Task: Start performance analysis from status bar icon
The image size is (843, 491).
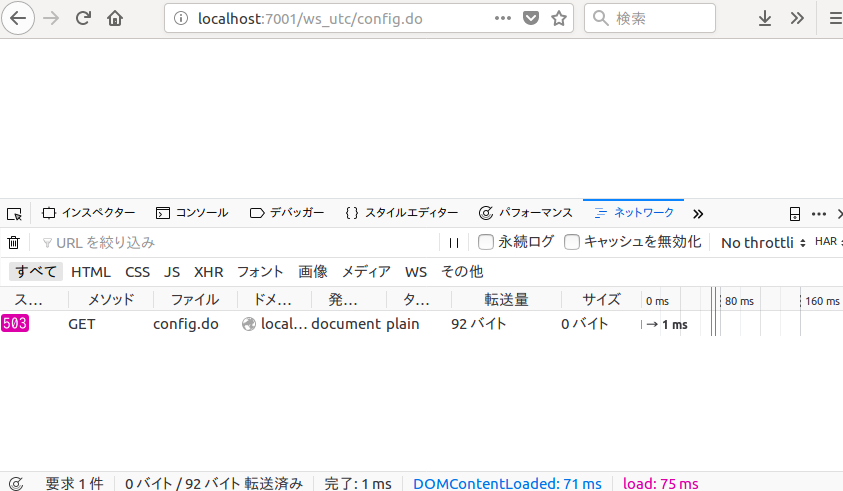Action: 16,483
